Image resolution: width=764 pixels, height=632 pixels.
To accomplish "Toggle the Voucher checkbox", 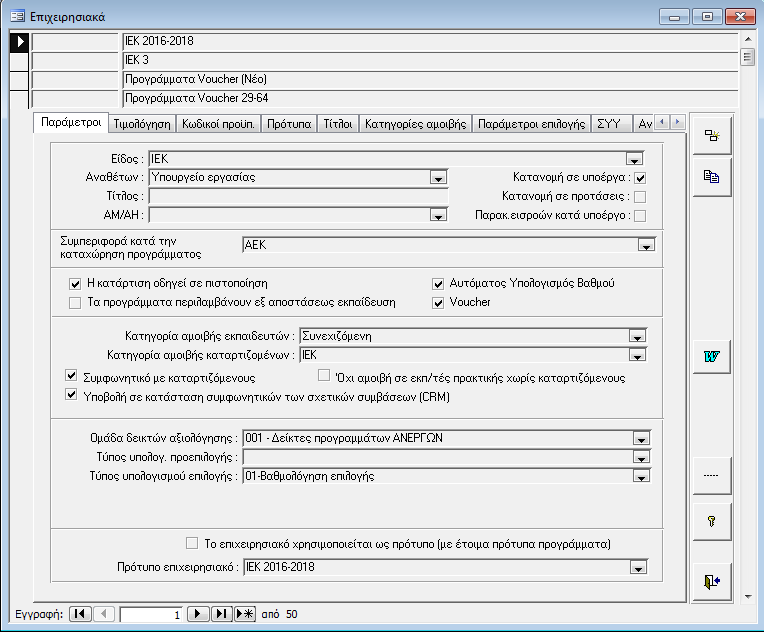I will 438,302.
